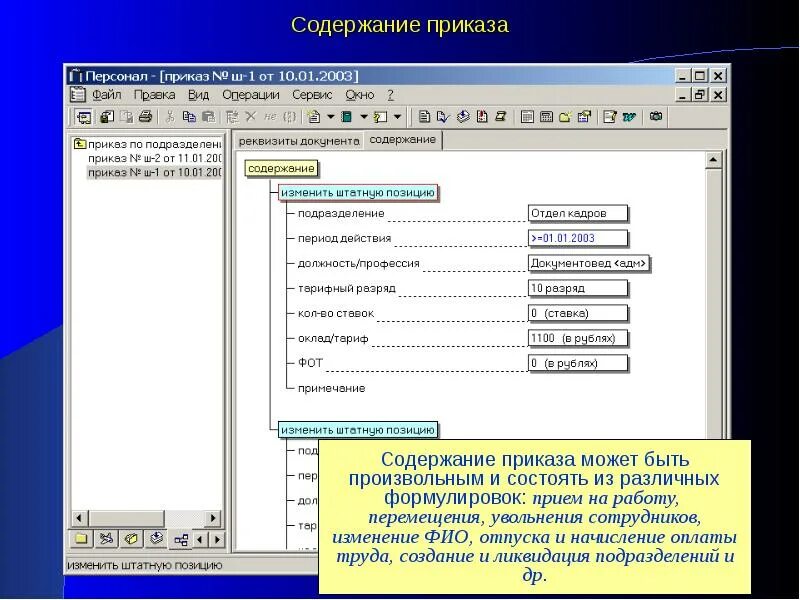This screenshot has height=600, width=800.
Task: Click left tree panel scroll-right arrow
Action: (213, 518)
